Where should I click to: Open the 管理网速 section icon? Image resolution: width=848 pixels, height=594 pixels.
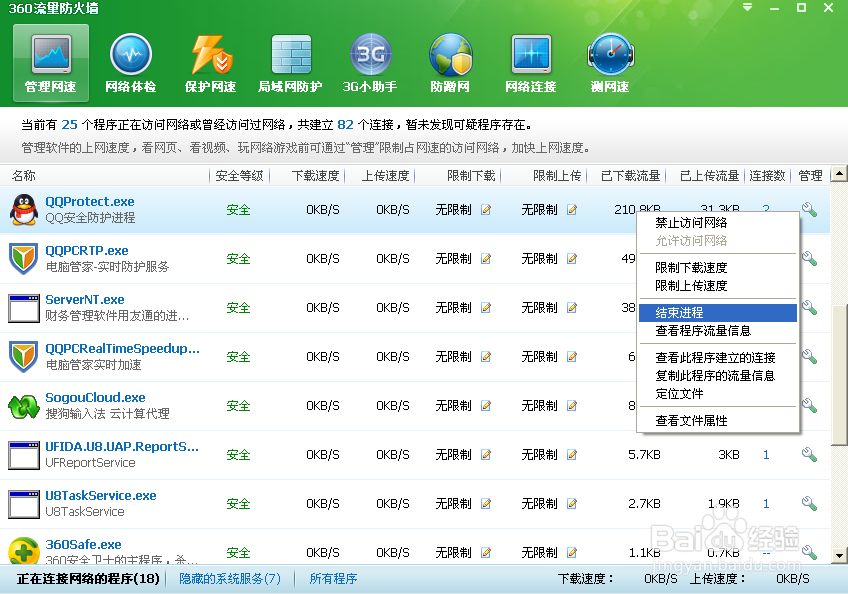(x=51, y=63)
